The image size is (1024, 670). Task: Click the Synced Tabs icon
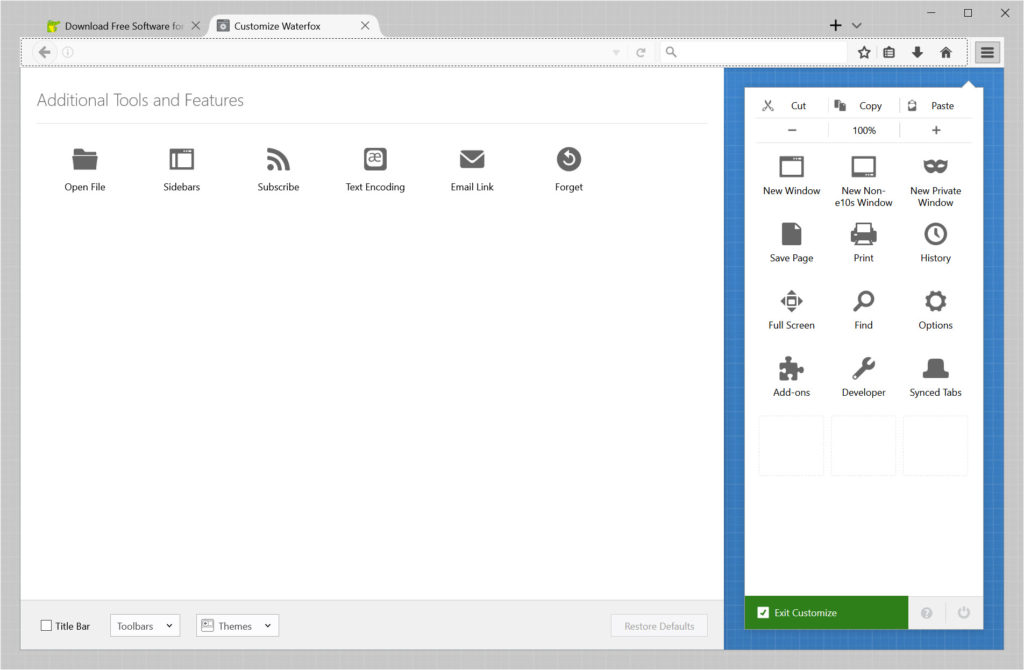935,368
